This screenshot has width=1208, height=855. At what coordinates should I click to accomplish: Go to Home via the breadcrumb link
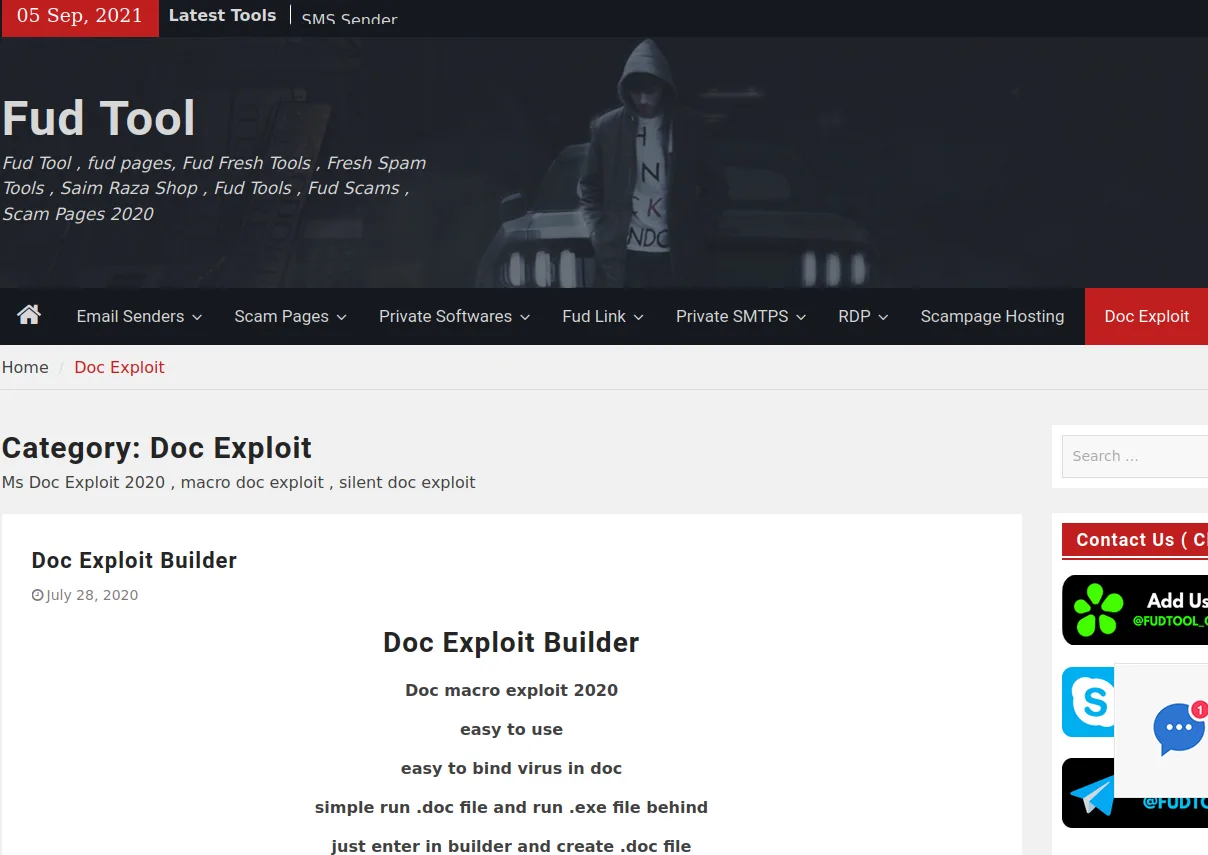[24, 367]
